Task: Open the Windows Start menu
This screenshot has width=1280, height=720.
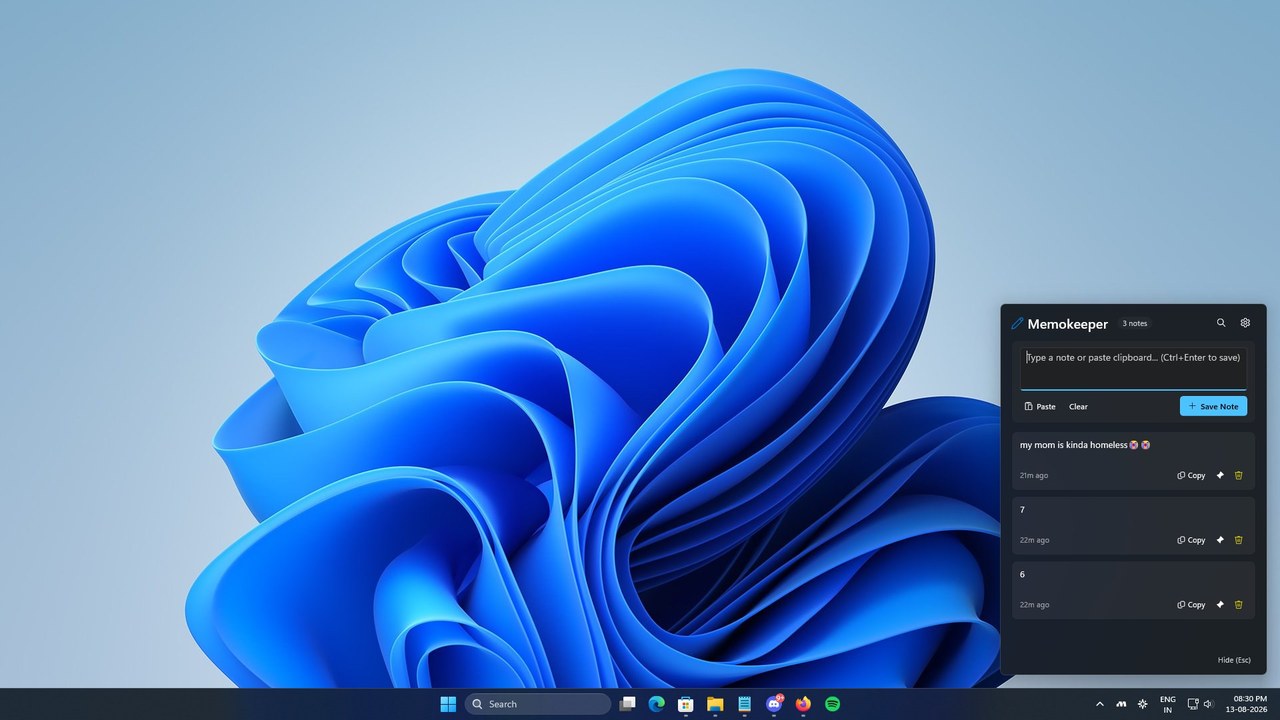Action: pos(448,704)
